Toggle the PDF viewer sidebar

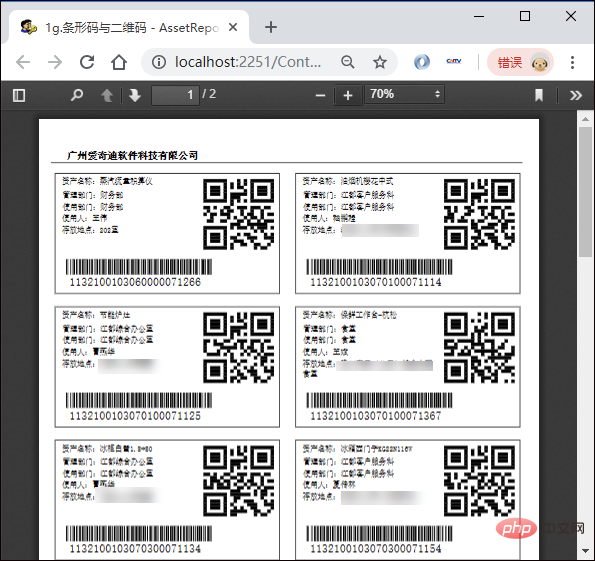[x=19, y=95]
